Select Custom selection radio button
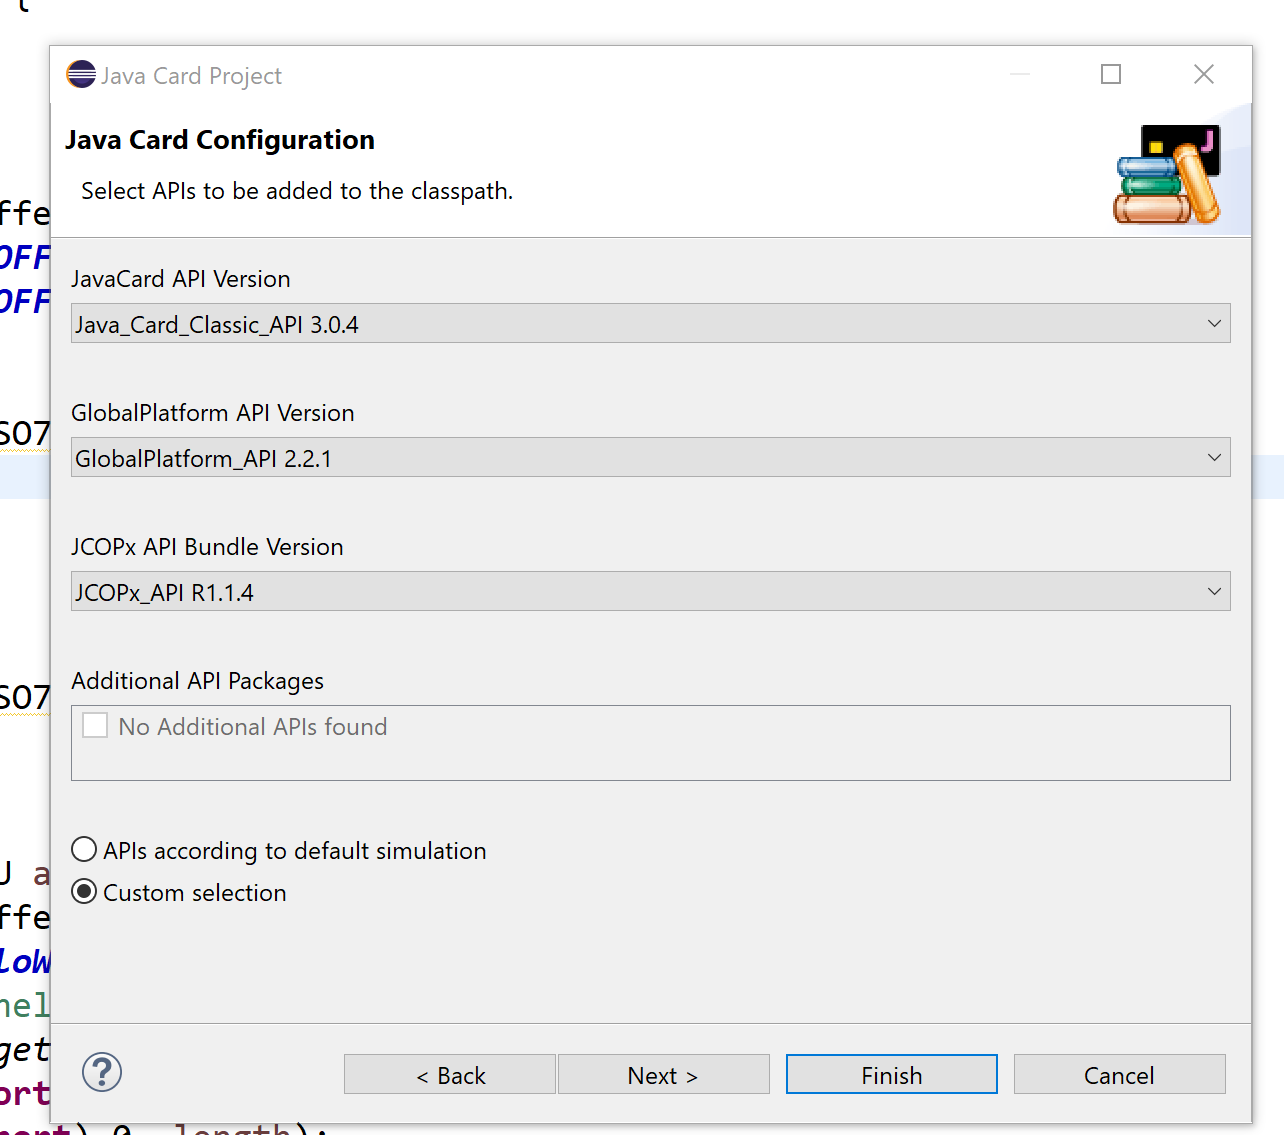Screen dimensions: 1284x1135 pos(84,891)
